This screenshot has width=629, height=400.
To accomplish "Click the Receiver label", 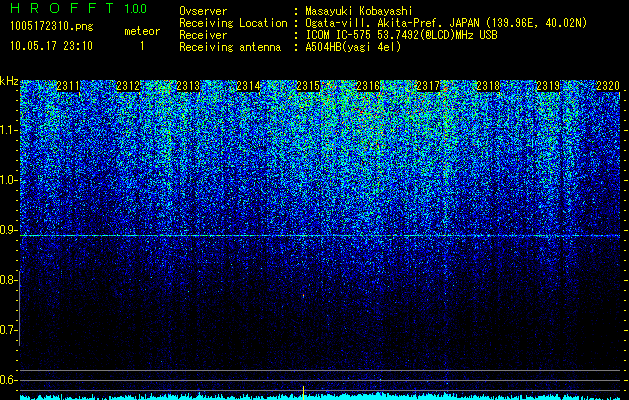I will coord(203,35).
